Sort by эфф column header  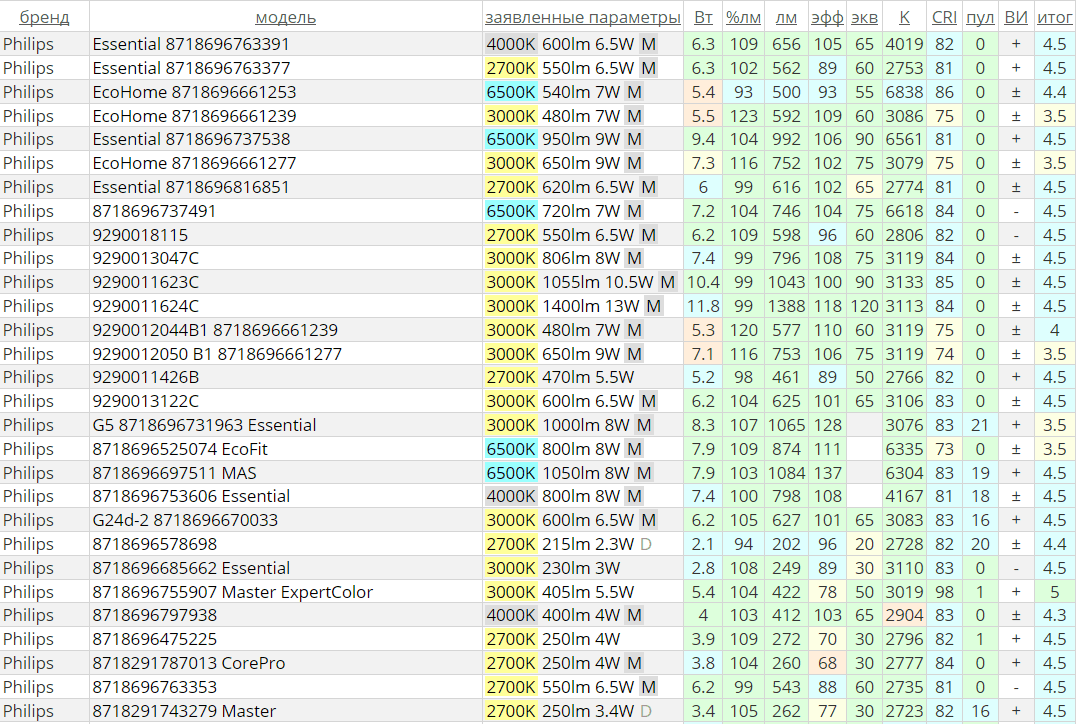coord(827,17)
